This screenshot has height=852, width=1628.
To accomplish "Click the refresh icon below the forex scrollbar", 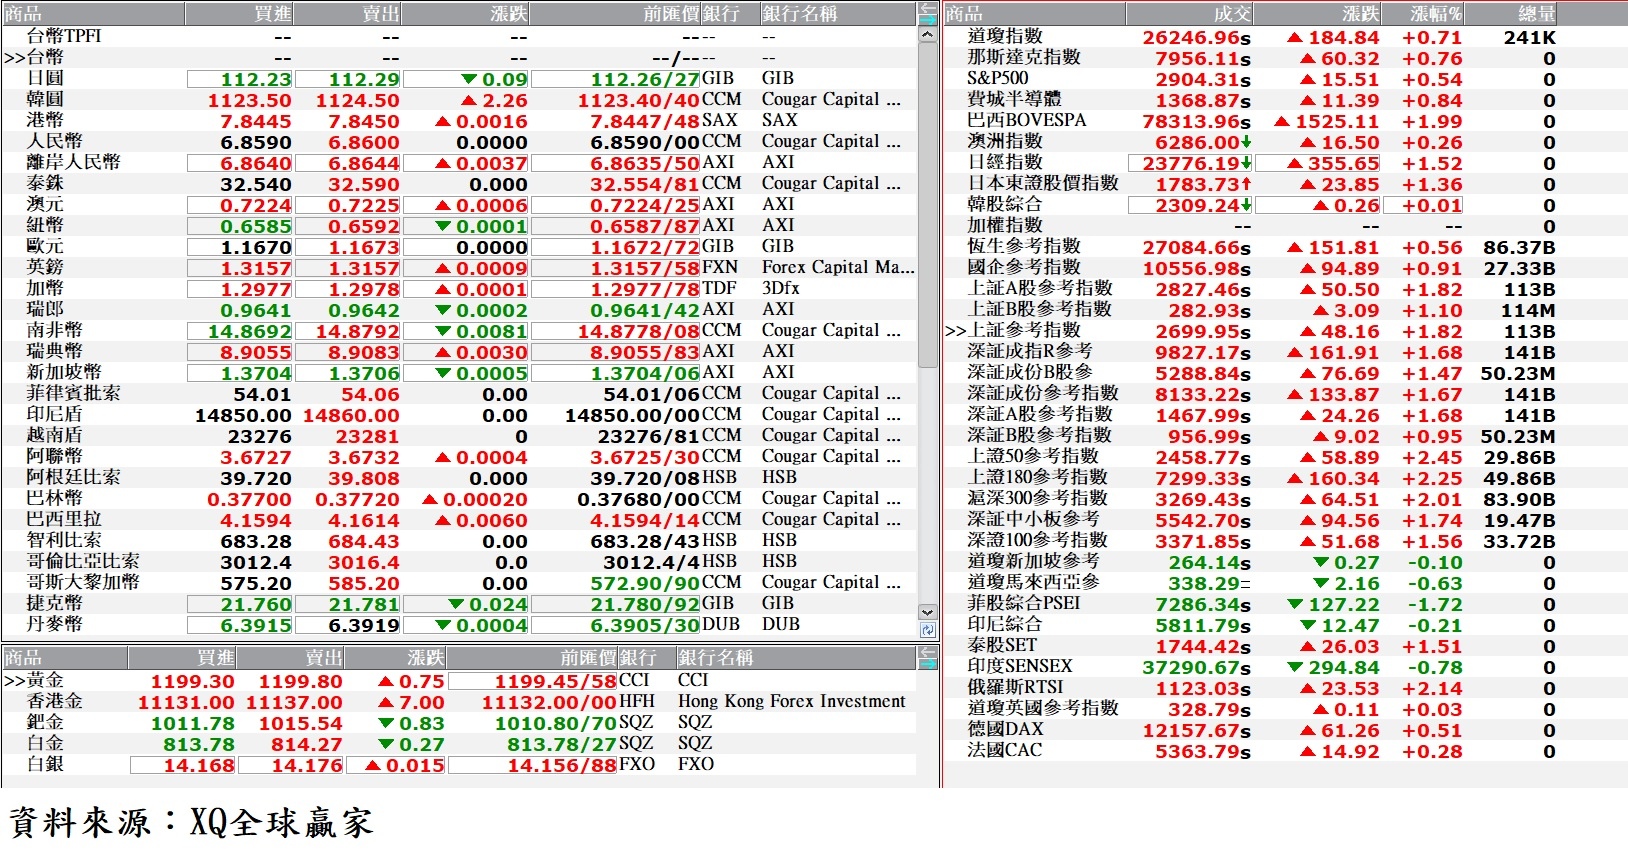I will pos(927,630).
